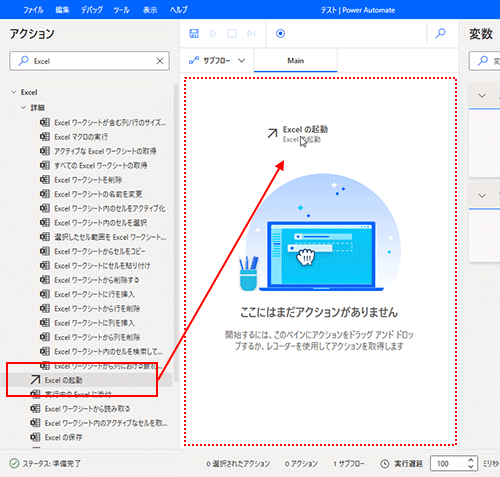Image resolution: width=500 pixels, height=477 pixels.
Task: Select Excel ワークシートにセルを貼り付け action
Action: pos(95,266)
